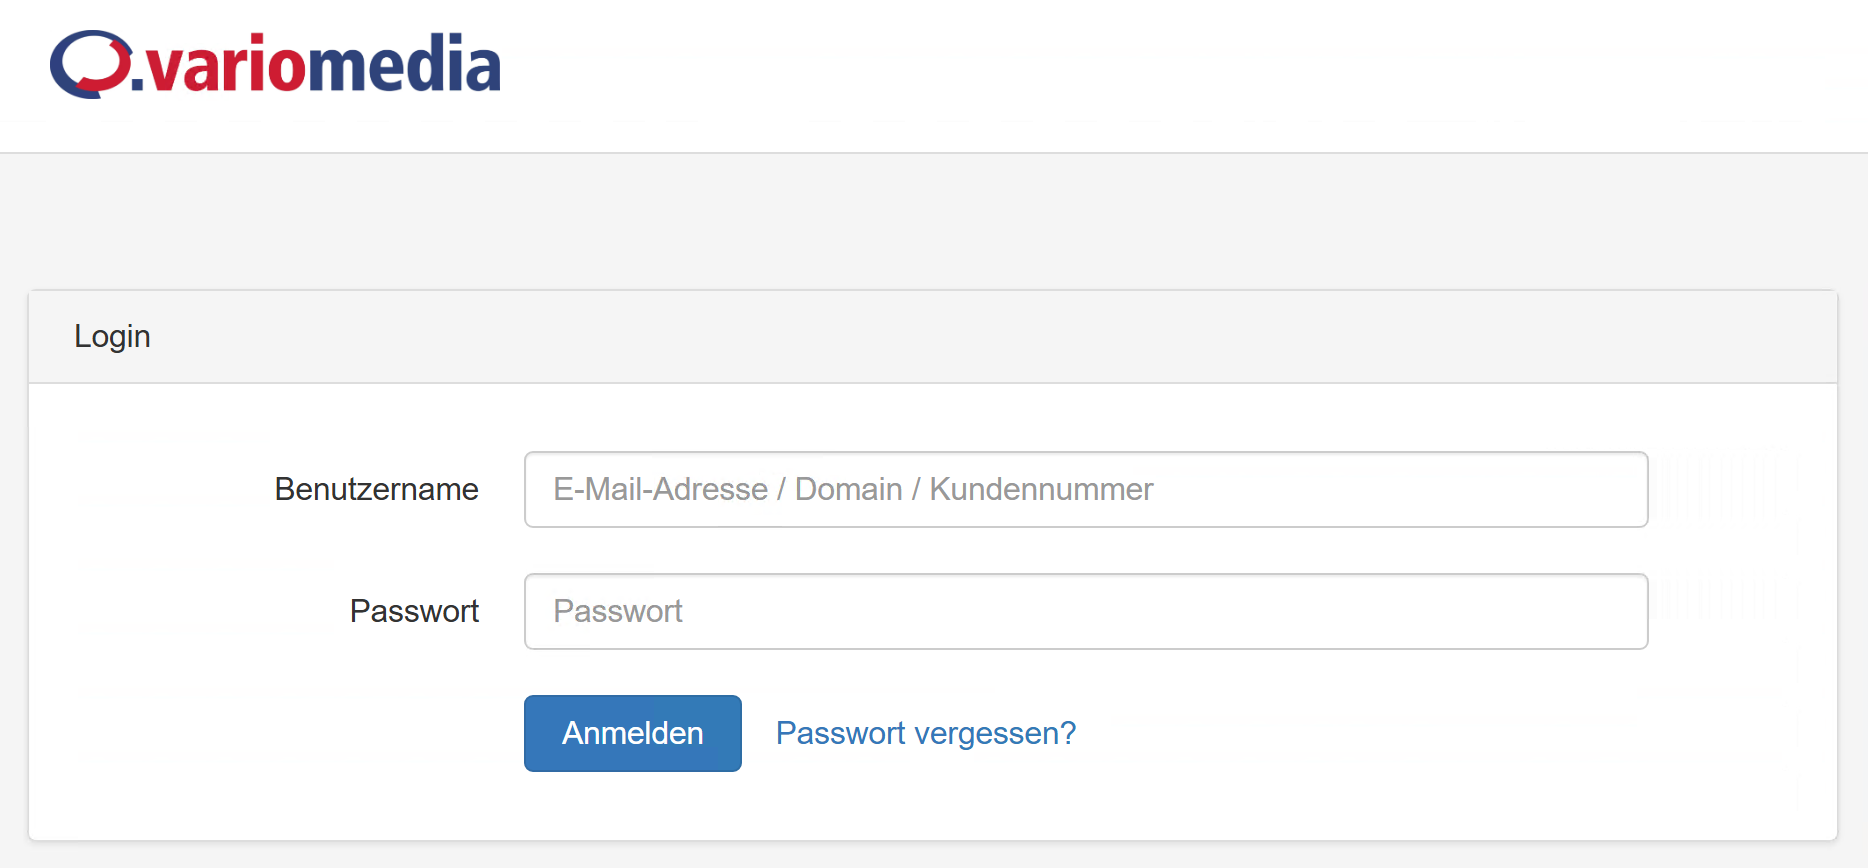Click the Anmelden button
This screenshot has height=868, width=1868.
633,733
